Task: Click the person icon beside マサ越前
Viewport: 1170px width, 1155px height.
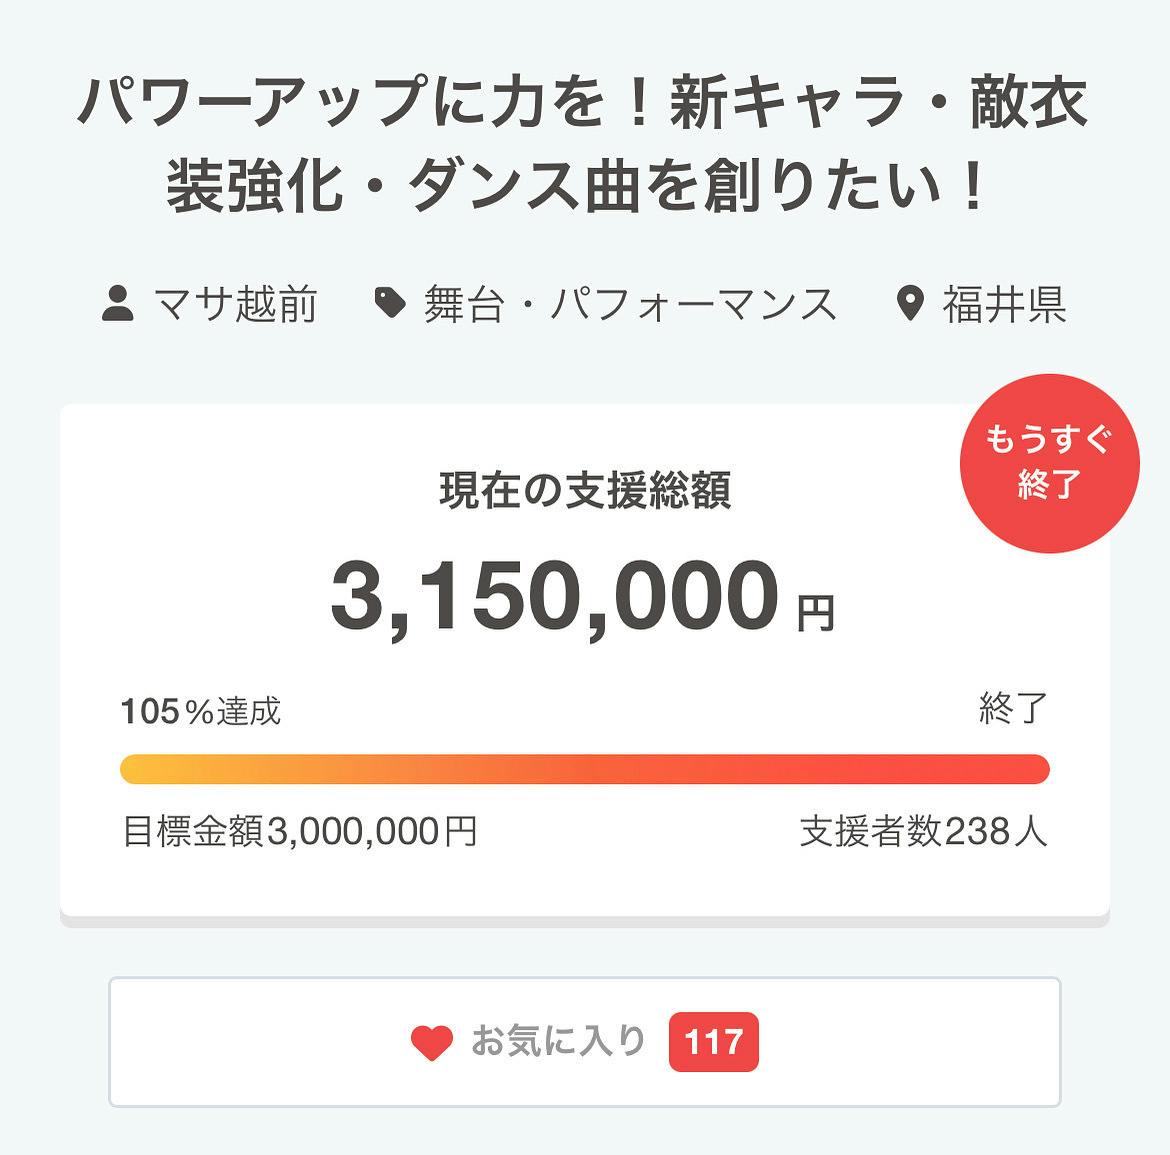Action: (x=118, y=303)
